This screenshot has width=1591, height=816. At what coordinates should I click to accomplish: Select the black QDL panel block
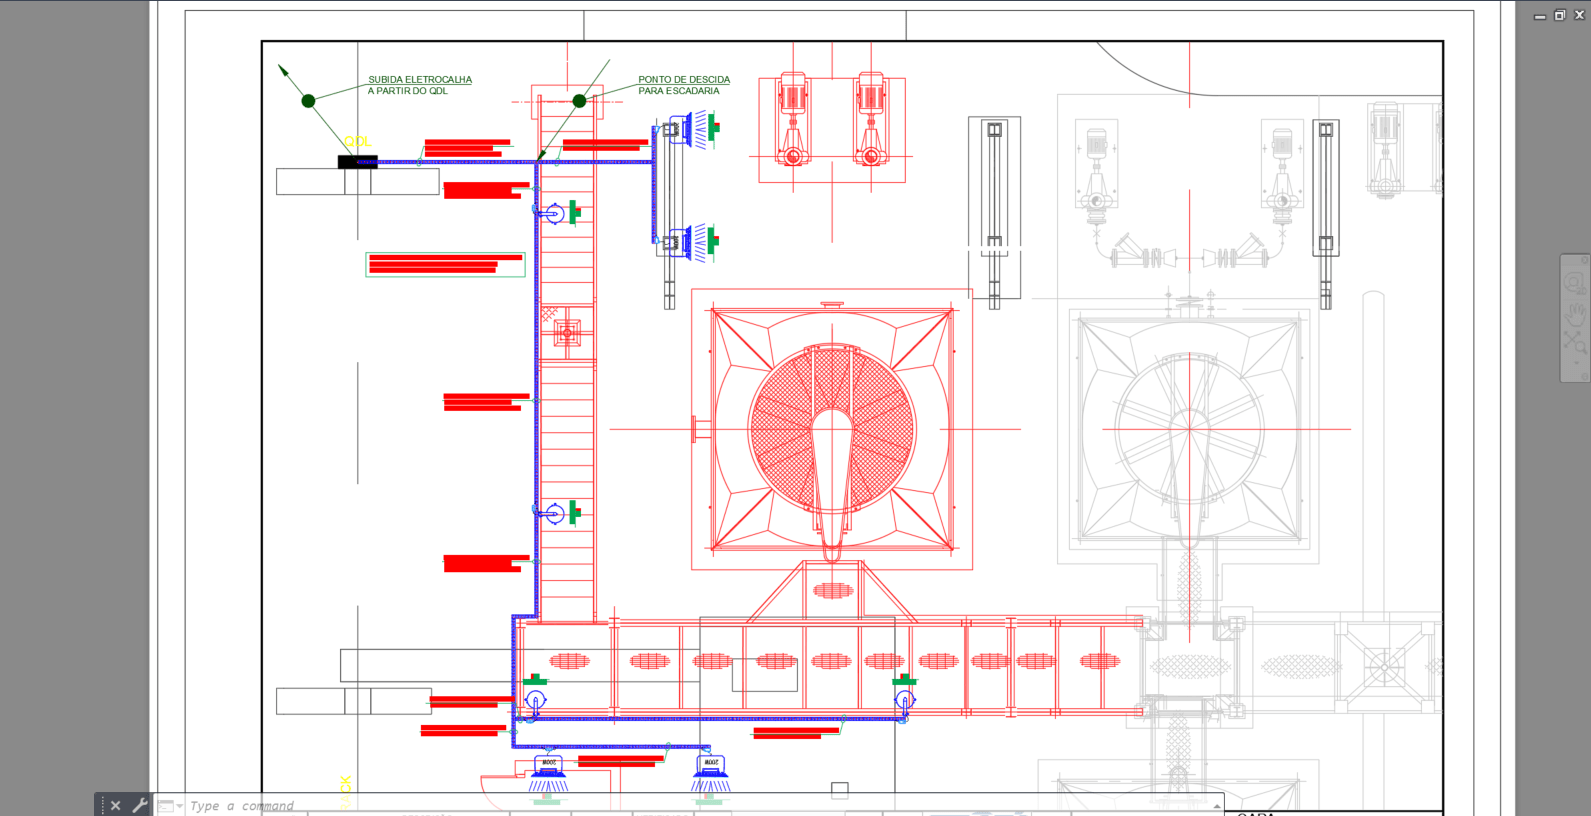(x=357, y=162)
